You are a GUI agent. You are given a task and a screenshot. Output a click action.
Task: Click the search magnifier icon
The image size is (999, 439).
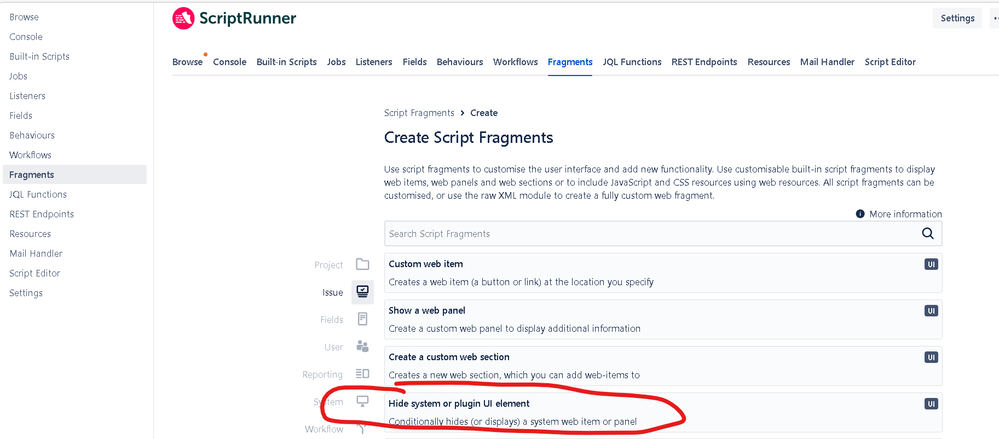coord(928,233)
